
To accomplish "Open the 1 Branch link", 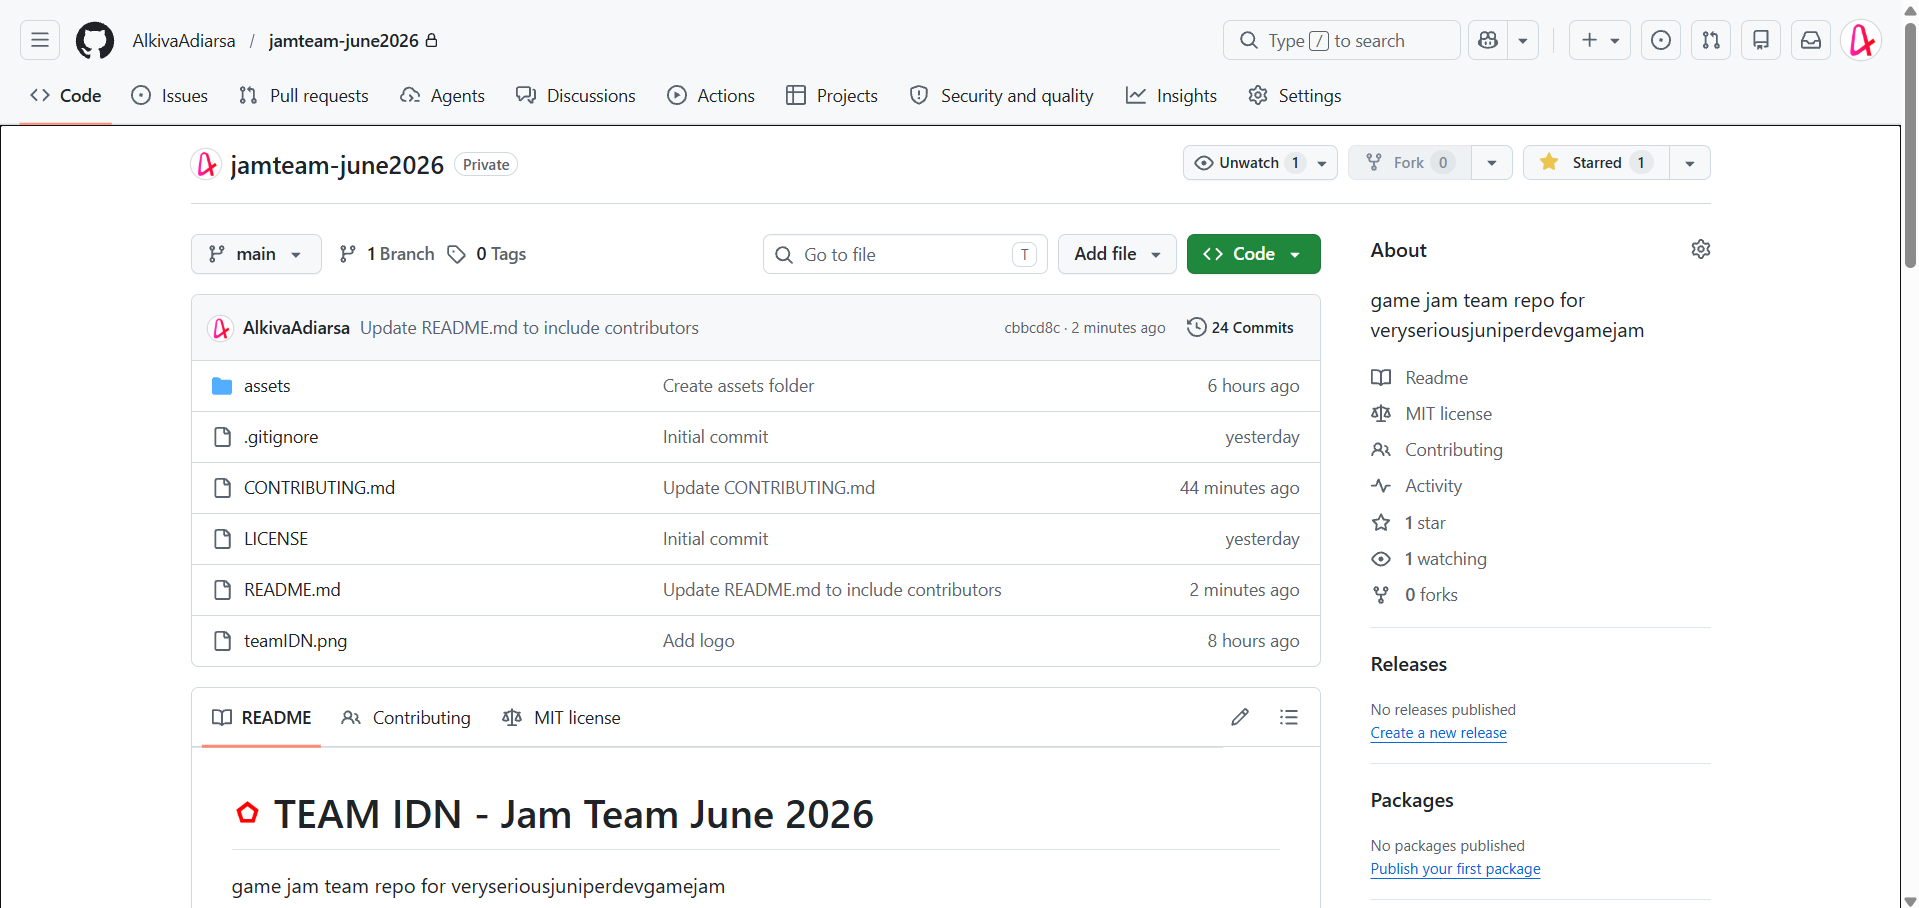I will [x=387, y=254].
